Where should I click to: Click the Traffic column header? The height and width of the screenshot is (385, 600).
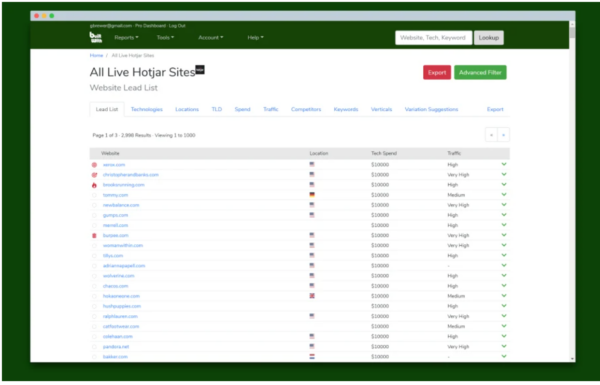(x=454, y=153)
